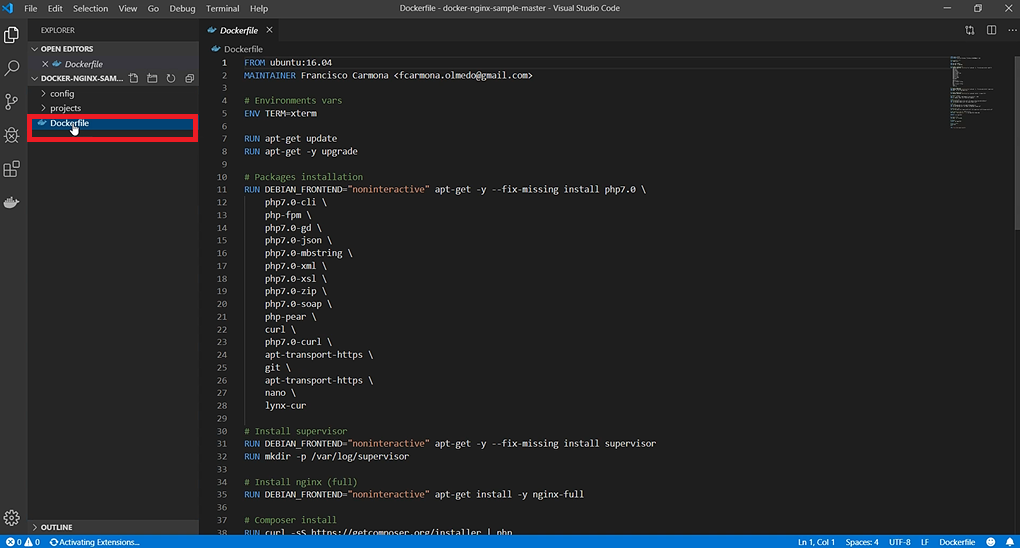This screenshot has height=548, width=1020.
Task: Open the Help menu
Action: coord(259,8)
